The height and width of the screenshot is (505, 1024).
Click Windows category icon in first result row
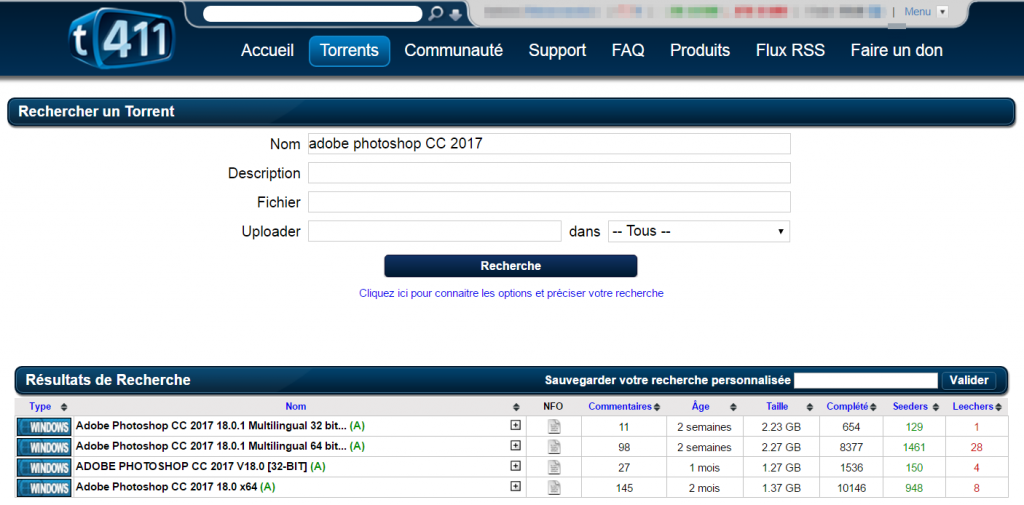coord(44,427)
